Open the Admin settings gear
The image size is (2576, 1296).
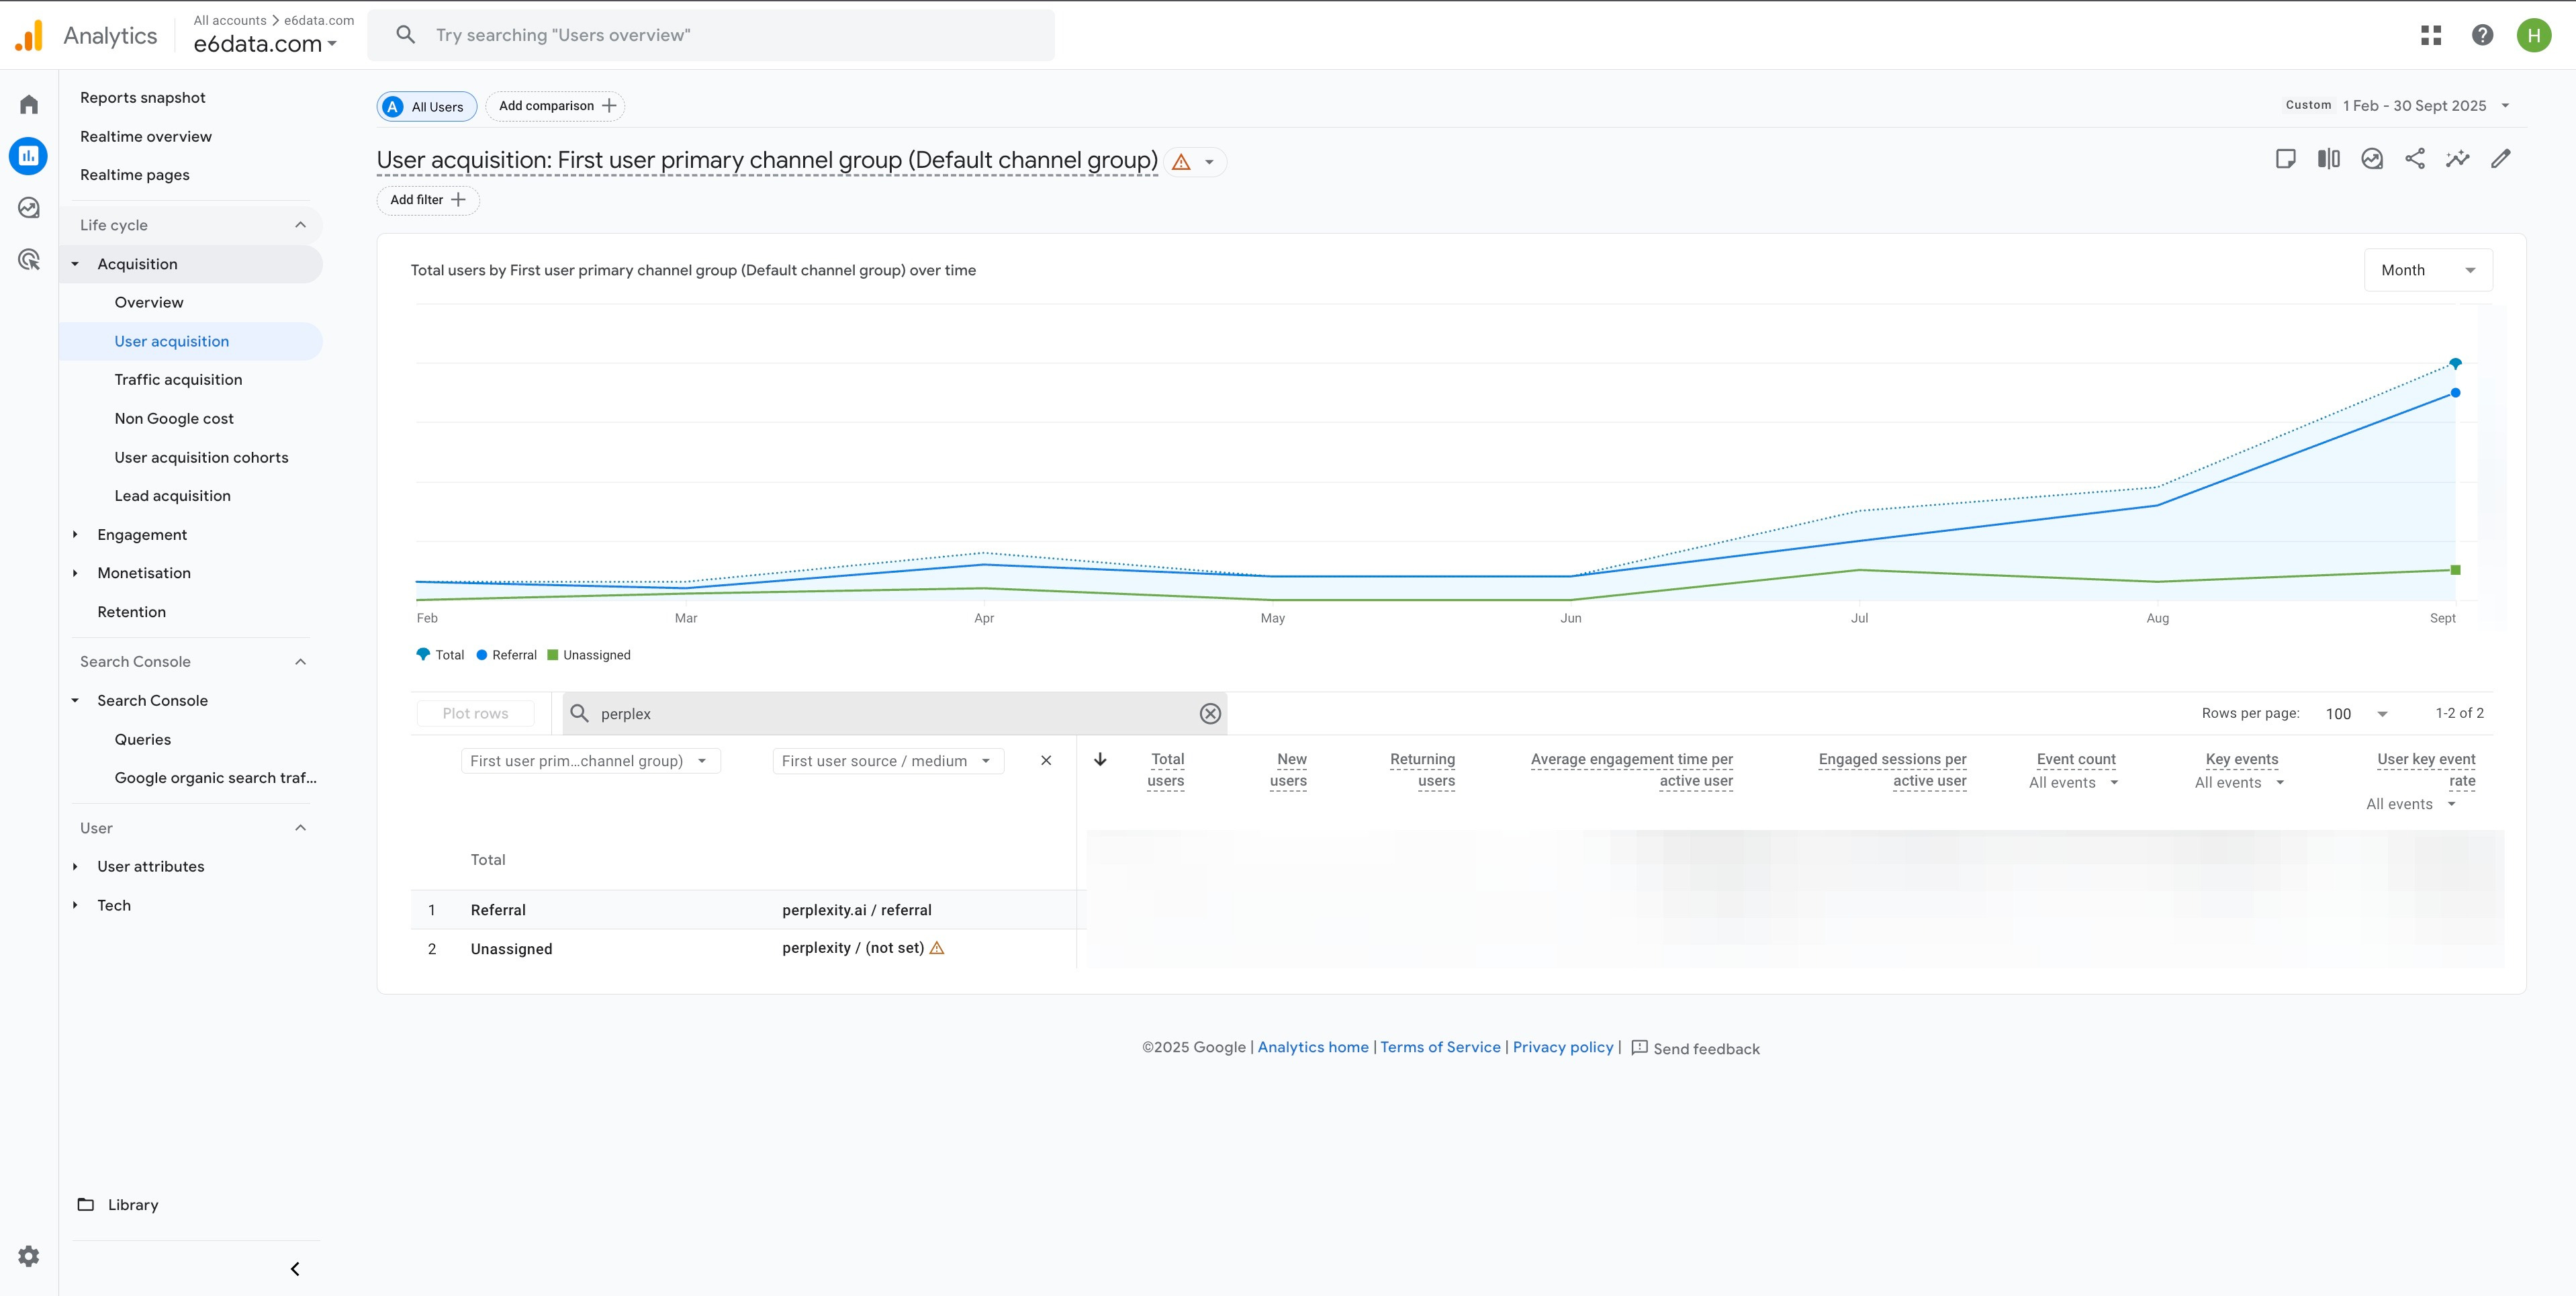pos(29,1256)
